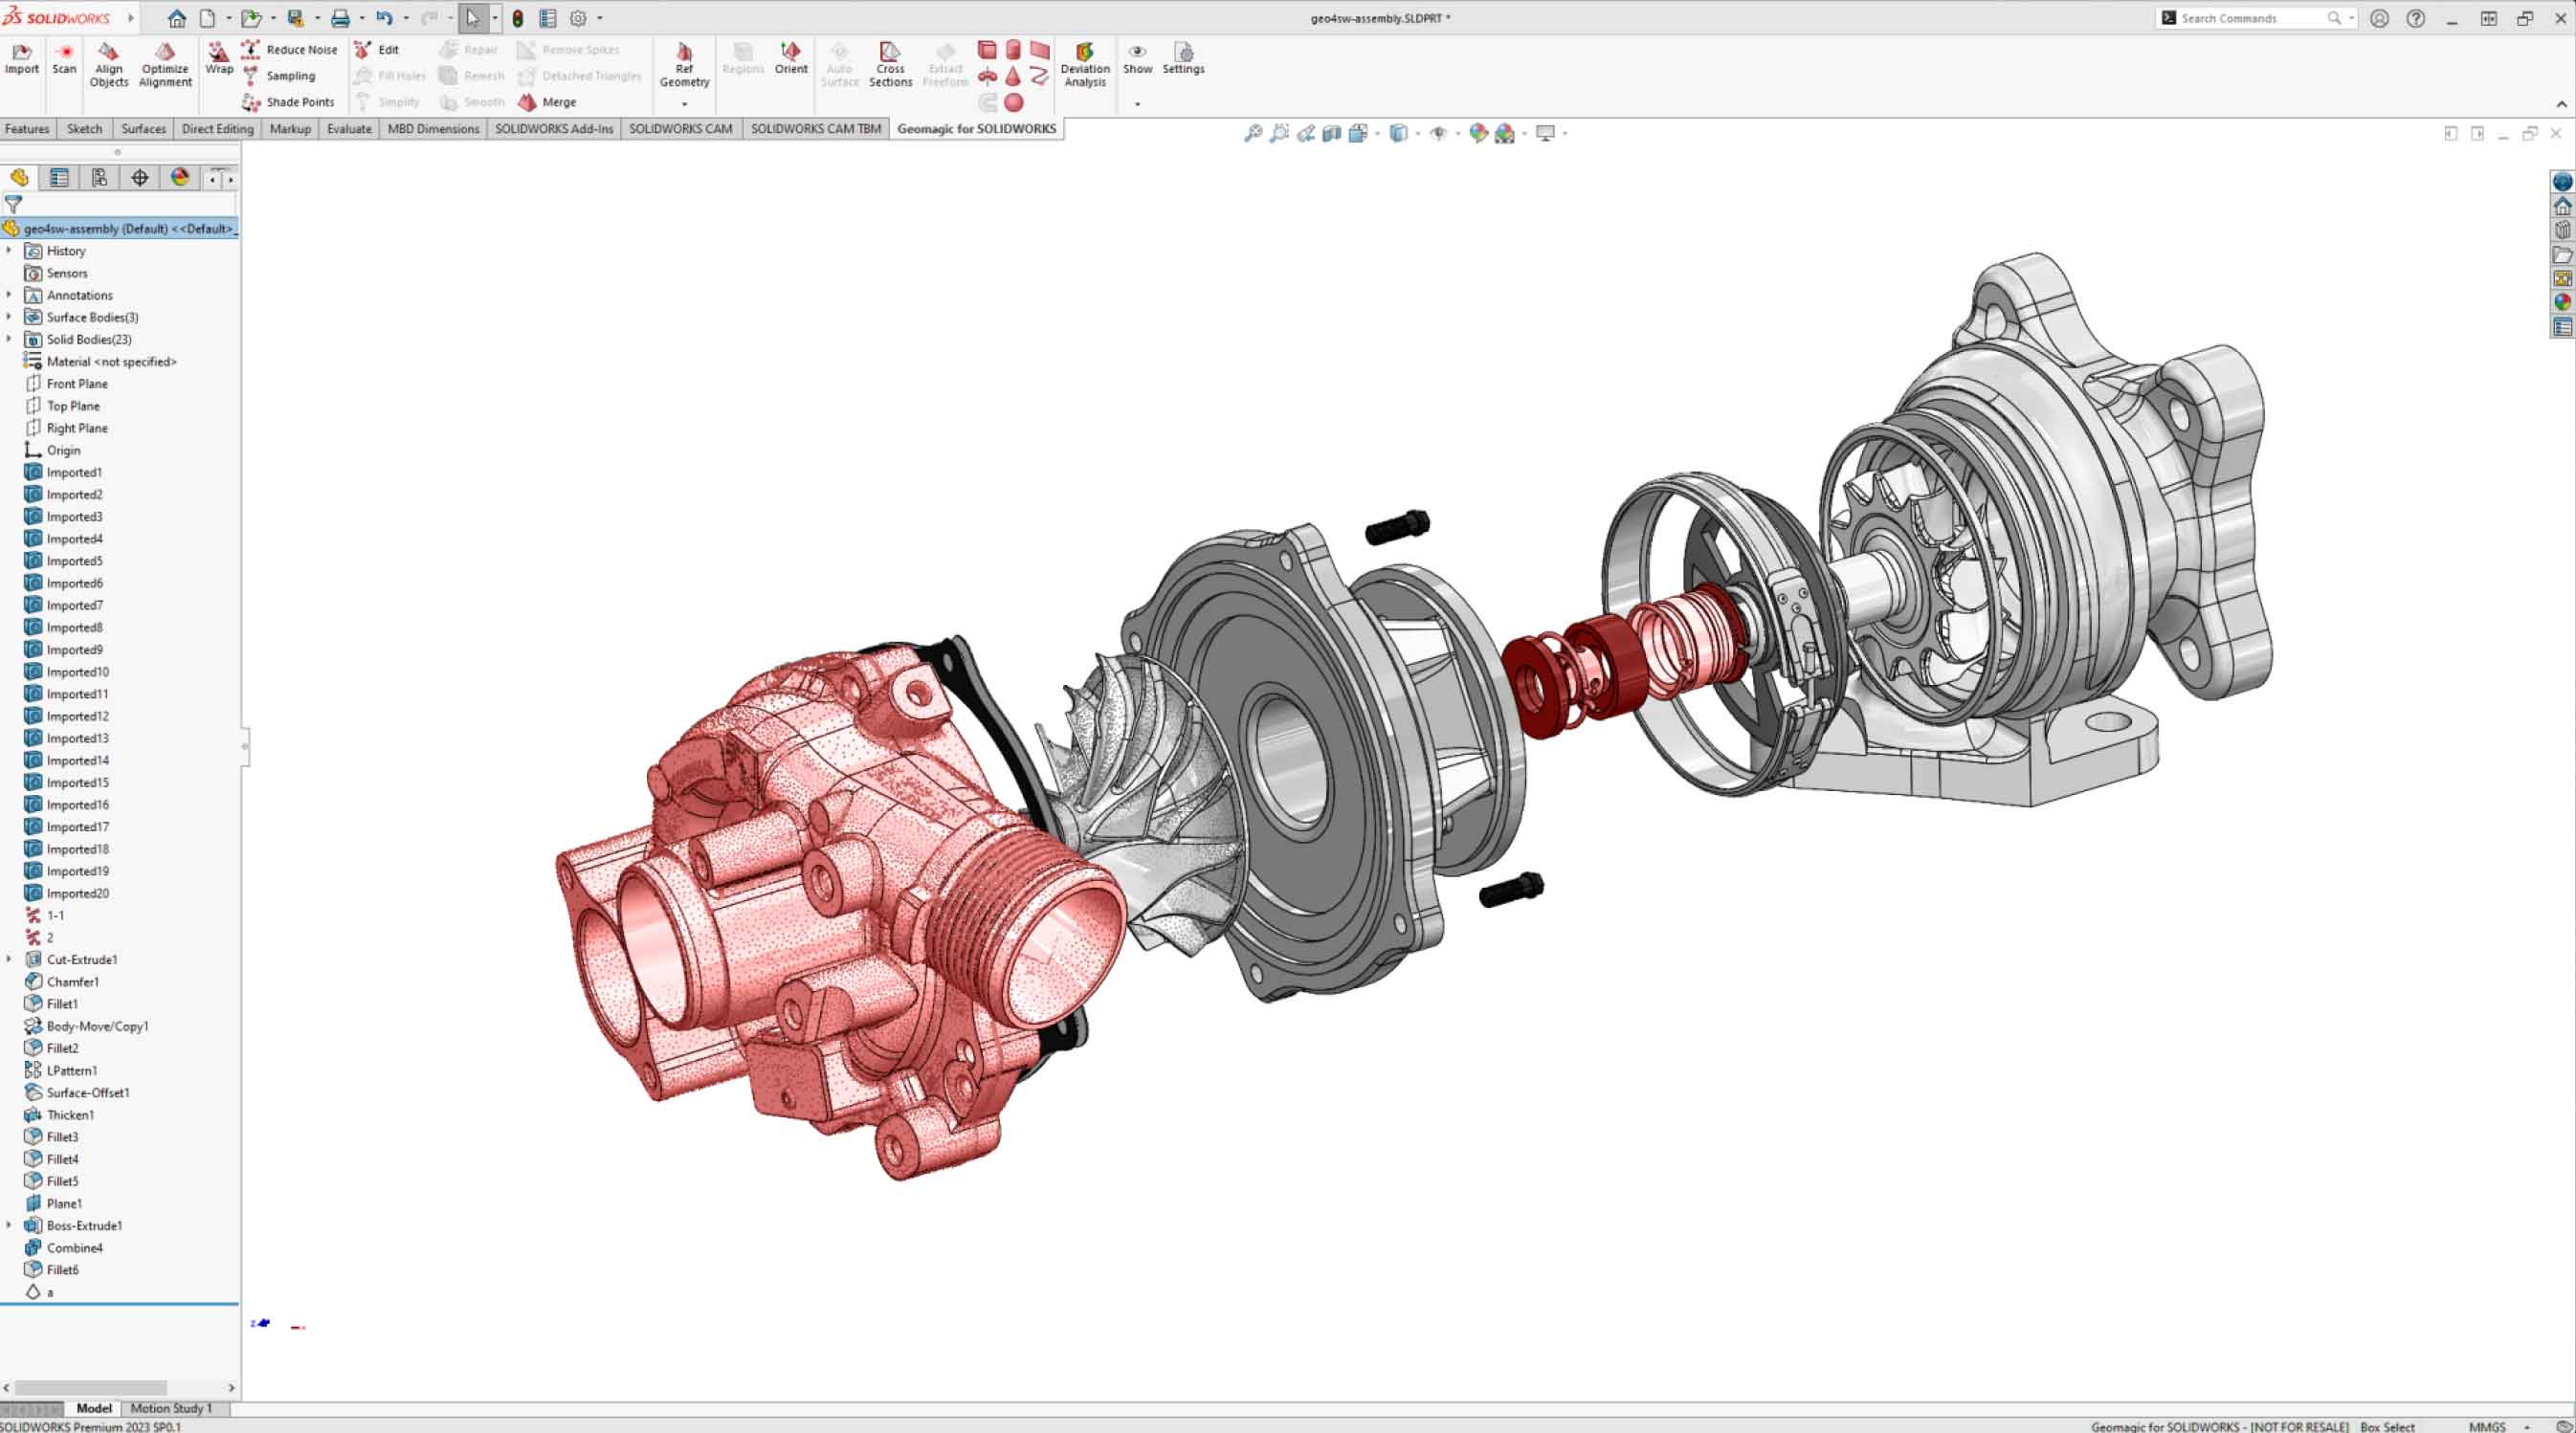Click the Optimize Alignment icon
This screenshot has width=2576, height=1433.
click(164, 52)
